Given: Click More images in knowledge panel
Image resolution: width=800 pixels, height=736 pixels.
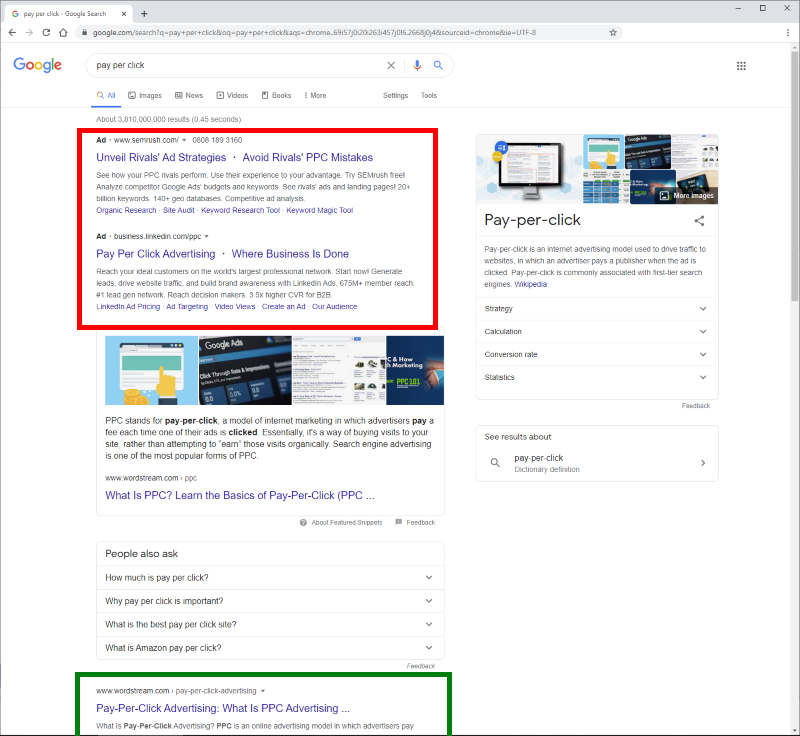Looking at the screenshot, I should pyautogui.click(x=688, y=195).
